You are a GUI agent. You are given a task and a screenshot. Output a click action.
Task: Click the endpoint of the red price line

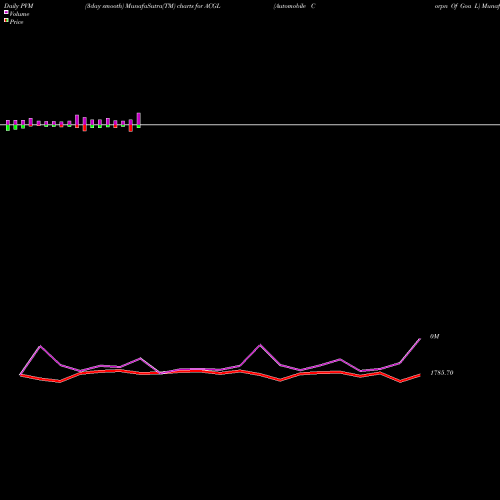pos(420,375)
